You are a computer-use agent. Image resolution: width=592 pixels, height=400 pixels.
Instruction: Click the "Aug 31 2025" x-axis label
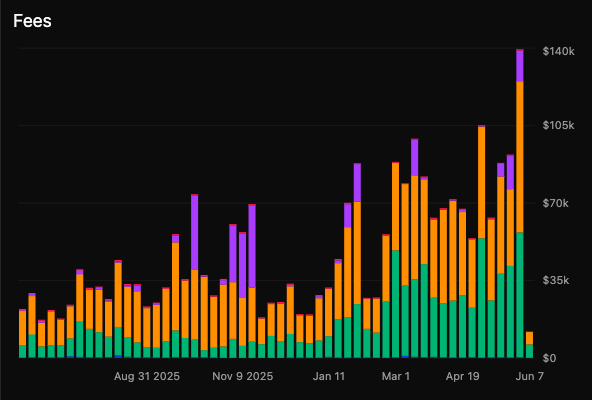click(147, 376)
